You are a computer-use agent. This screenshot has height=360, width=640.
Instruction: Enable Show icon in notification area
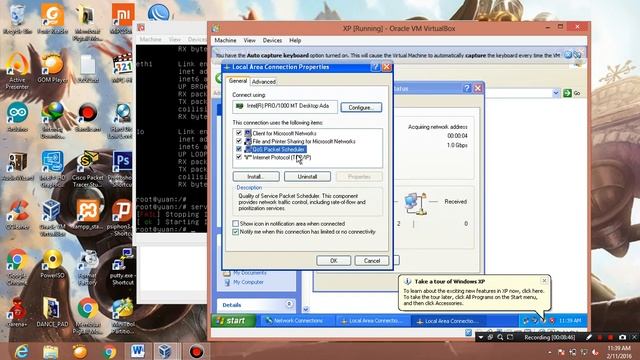click(236, 224)
